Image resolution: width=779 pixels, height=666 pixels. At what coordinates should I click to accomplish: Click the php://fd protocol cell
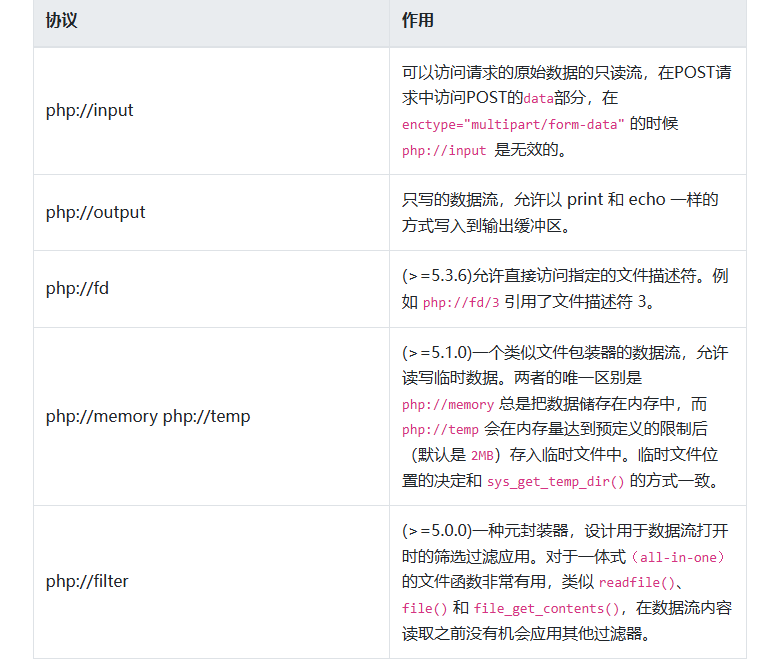77,288
